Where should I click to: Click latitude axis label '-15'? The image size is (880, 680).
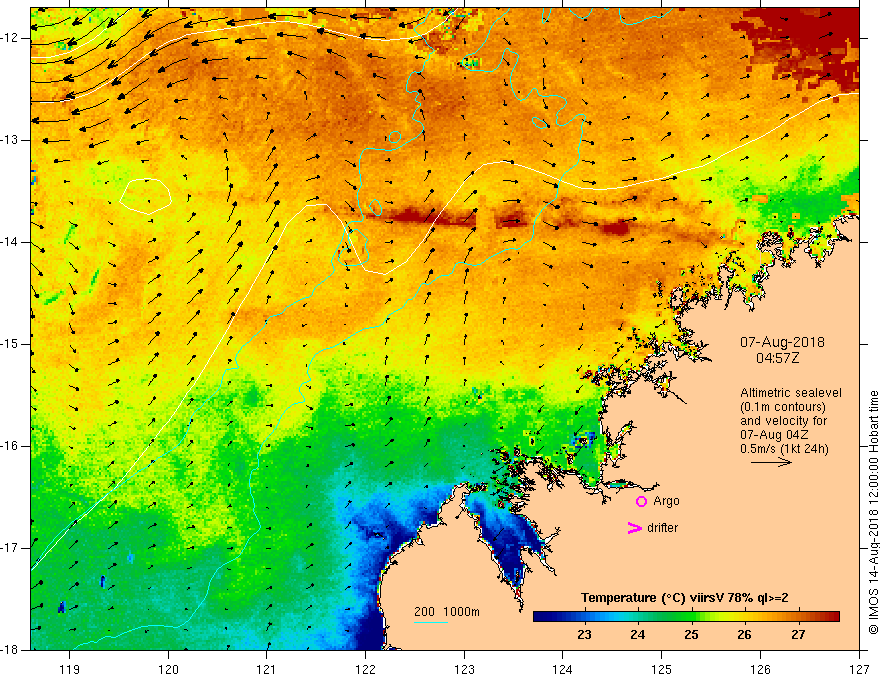pos(11,344)
